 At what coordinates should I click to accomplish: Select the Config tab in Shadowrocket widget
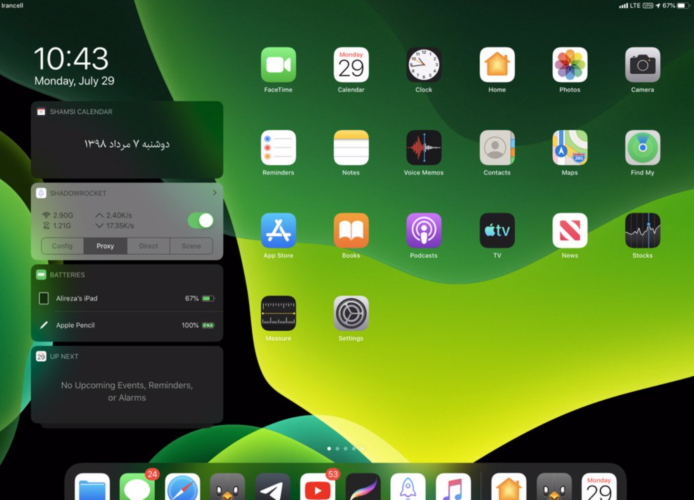click(62, 246)
